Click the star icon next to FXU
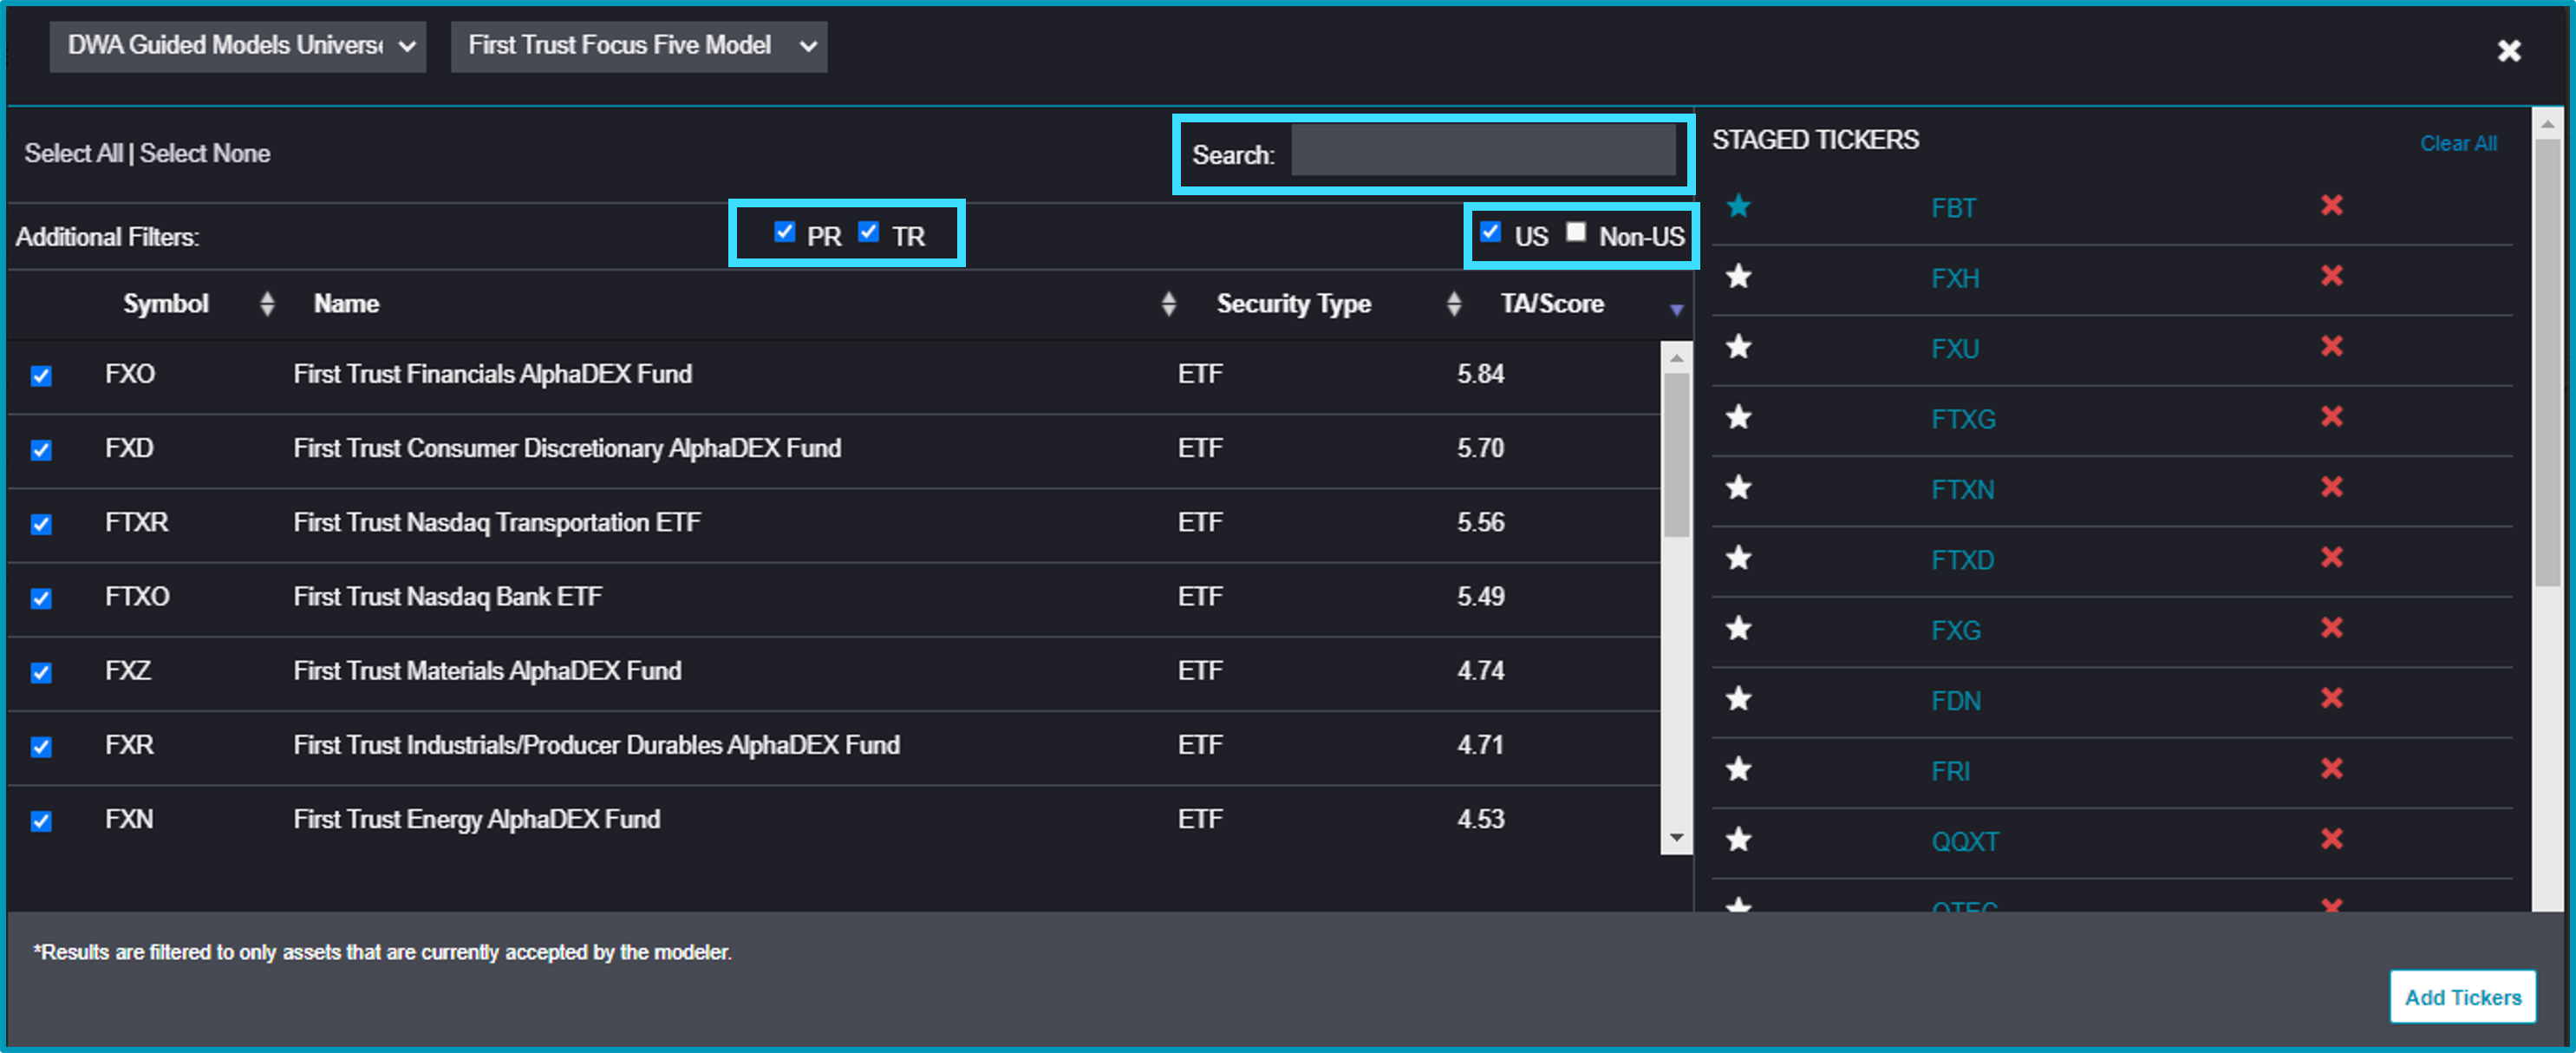Screen dimensions: 2576x1053 point(1739,346)
